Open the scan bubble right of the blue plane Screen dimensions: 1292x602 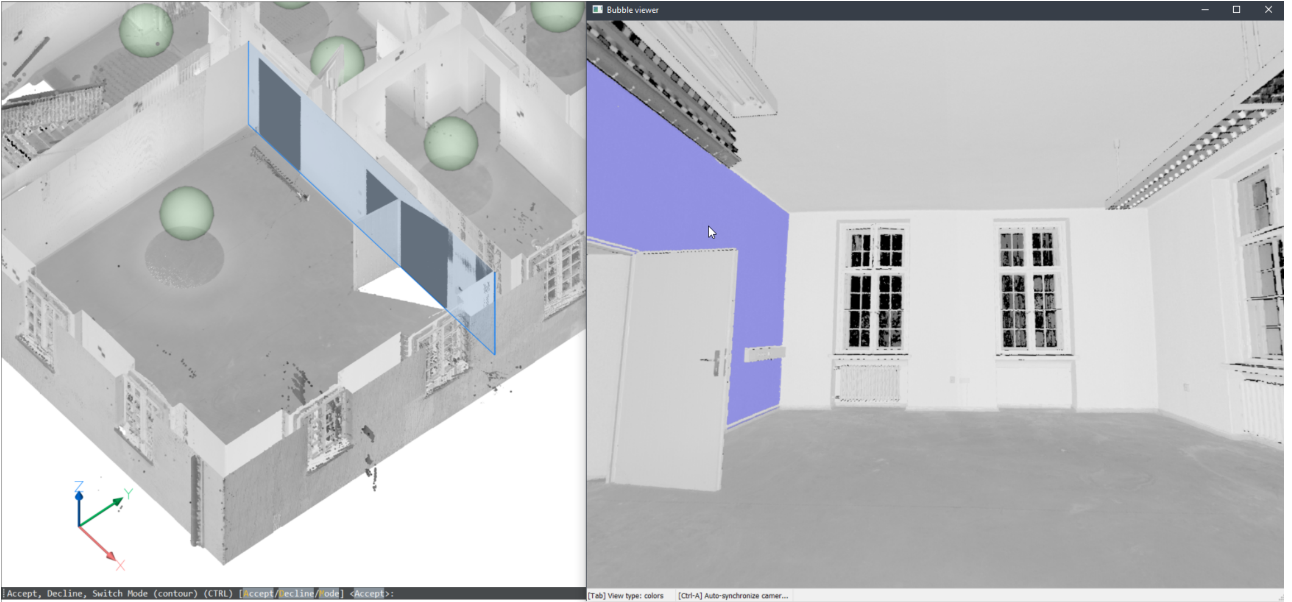click(x=451, y=142)
